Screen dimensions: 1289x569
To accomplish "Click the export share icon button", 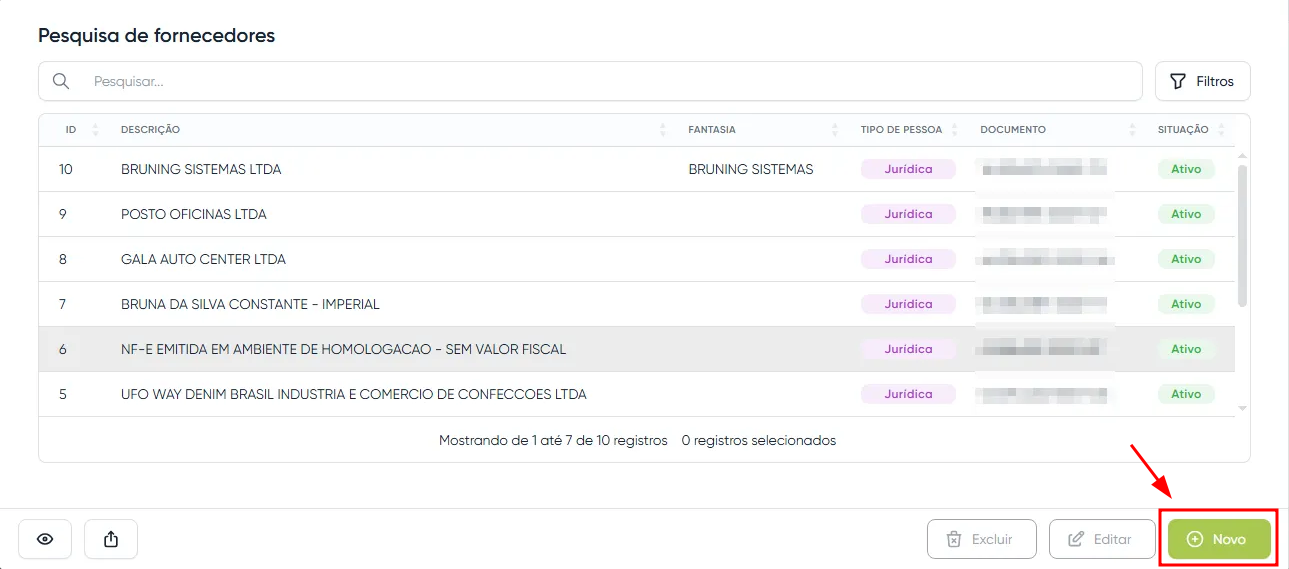I will tap(111, 539).
